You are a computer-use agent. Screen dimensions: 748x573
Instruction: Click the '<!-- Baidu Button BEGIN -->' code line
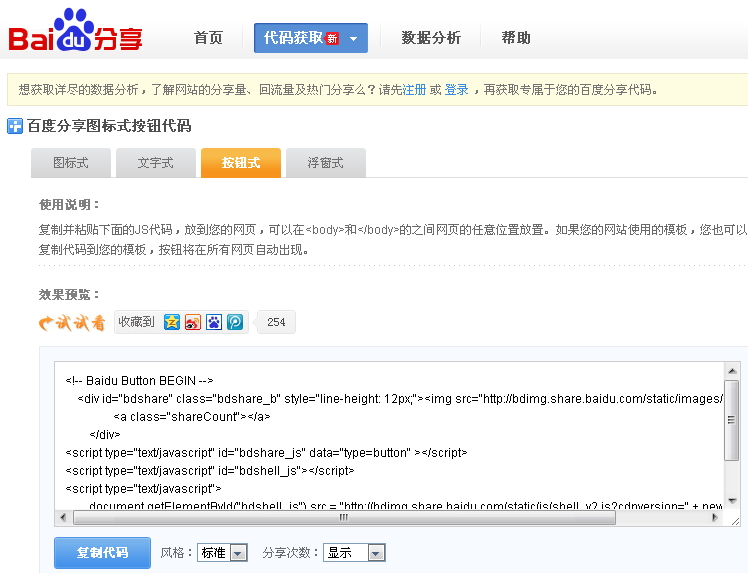pyautogui.click(x=139, y=381)
